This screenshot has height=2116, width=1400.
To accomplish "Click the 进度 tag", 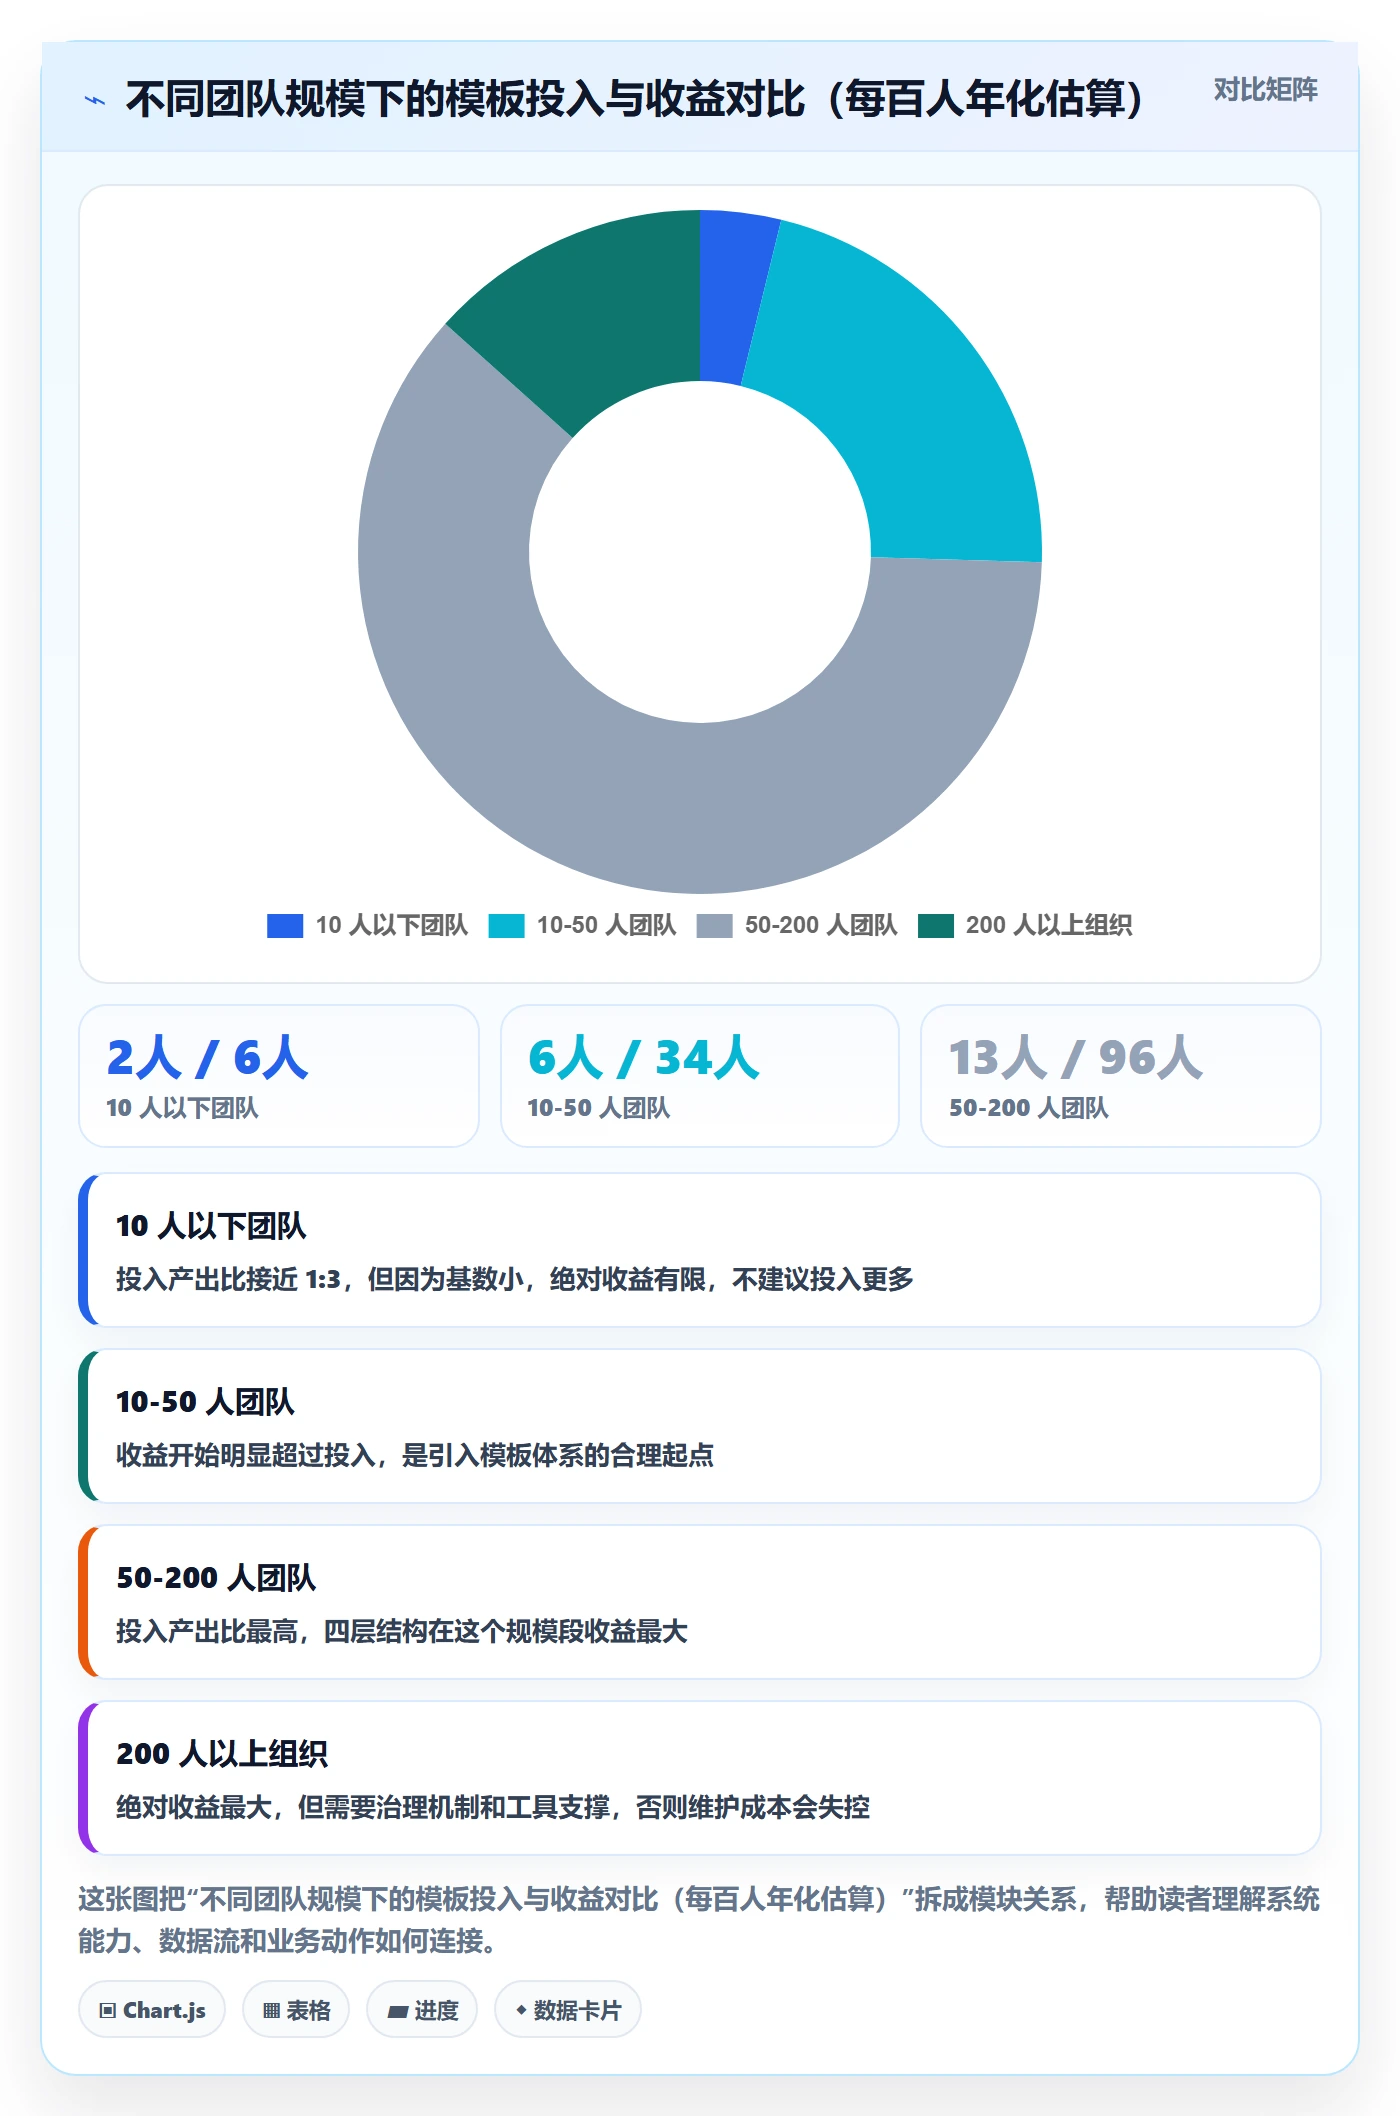I will (422, 2009).
